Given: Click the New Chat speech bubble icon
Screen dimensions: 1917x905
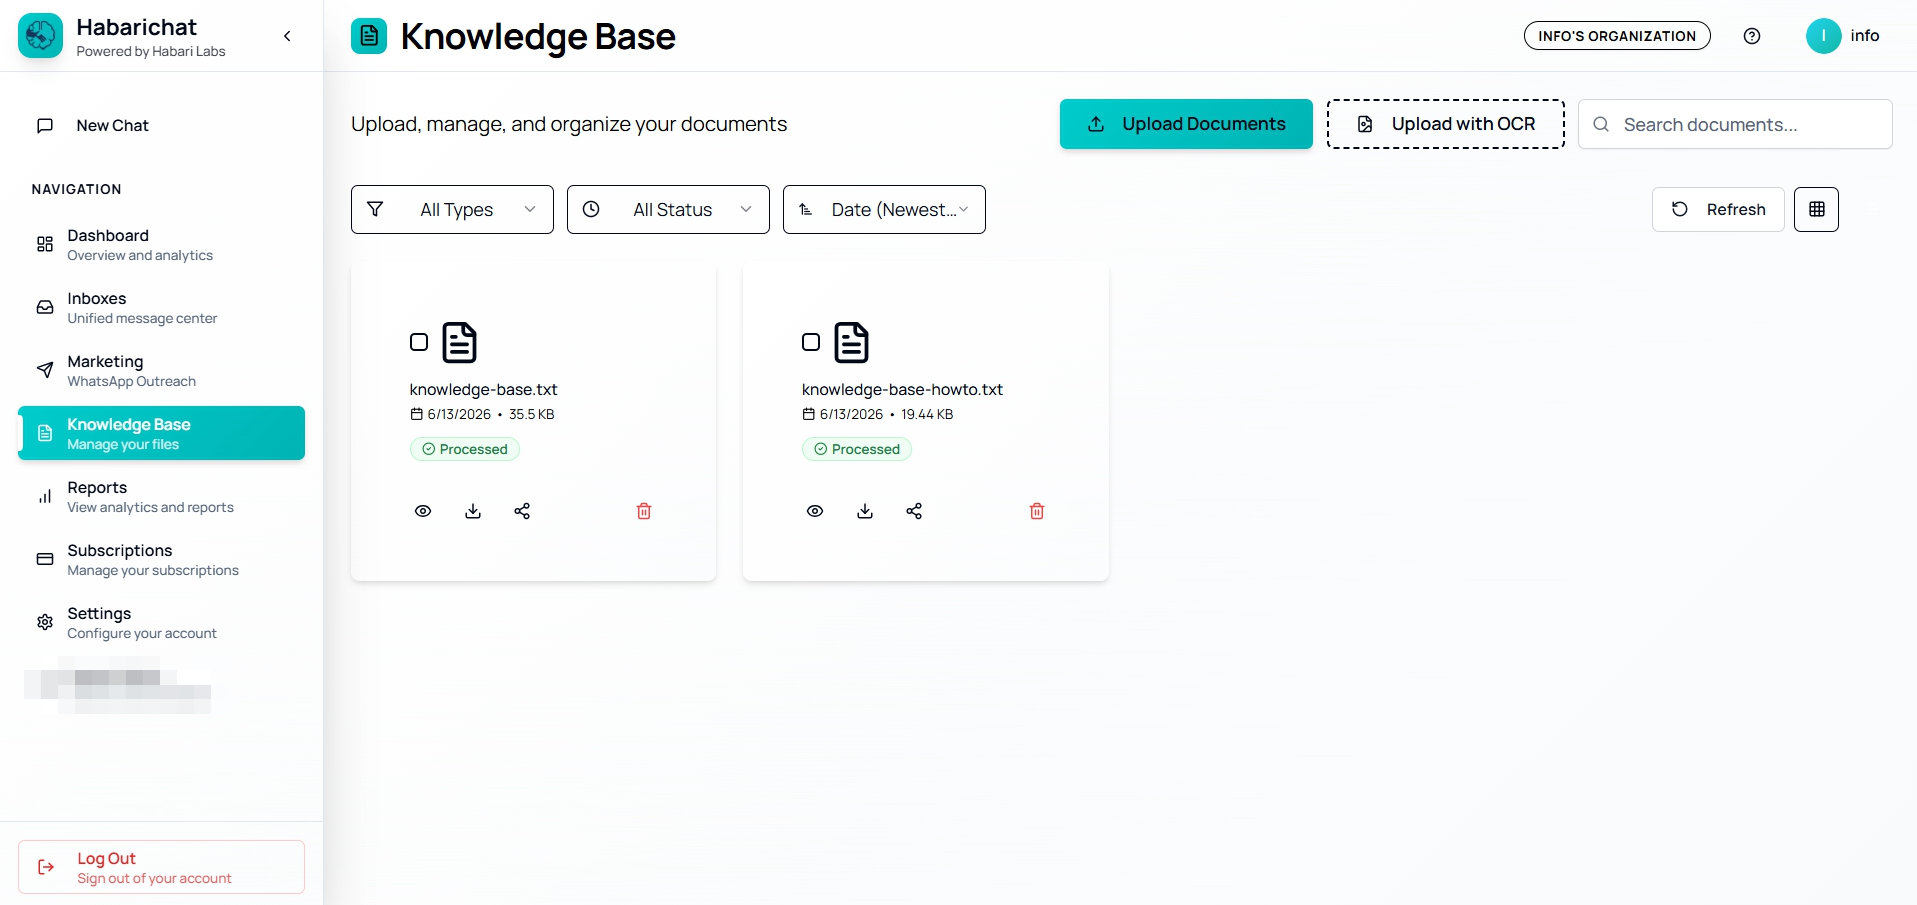Looking at the screenshot, I should [x=45, y=125].
